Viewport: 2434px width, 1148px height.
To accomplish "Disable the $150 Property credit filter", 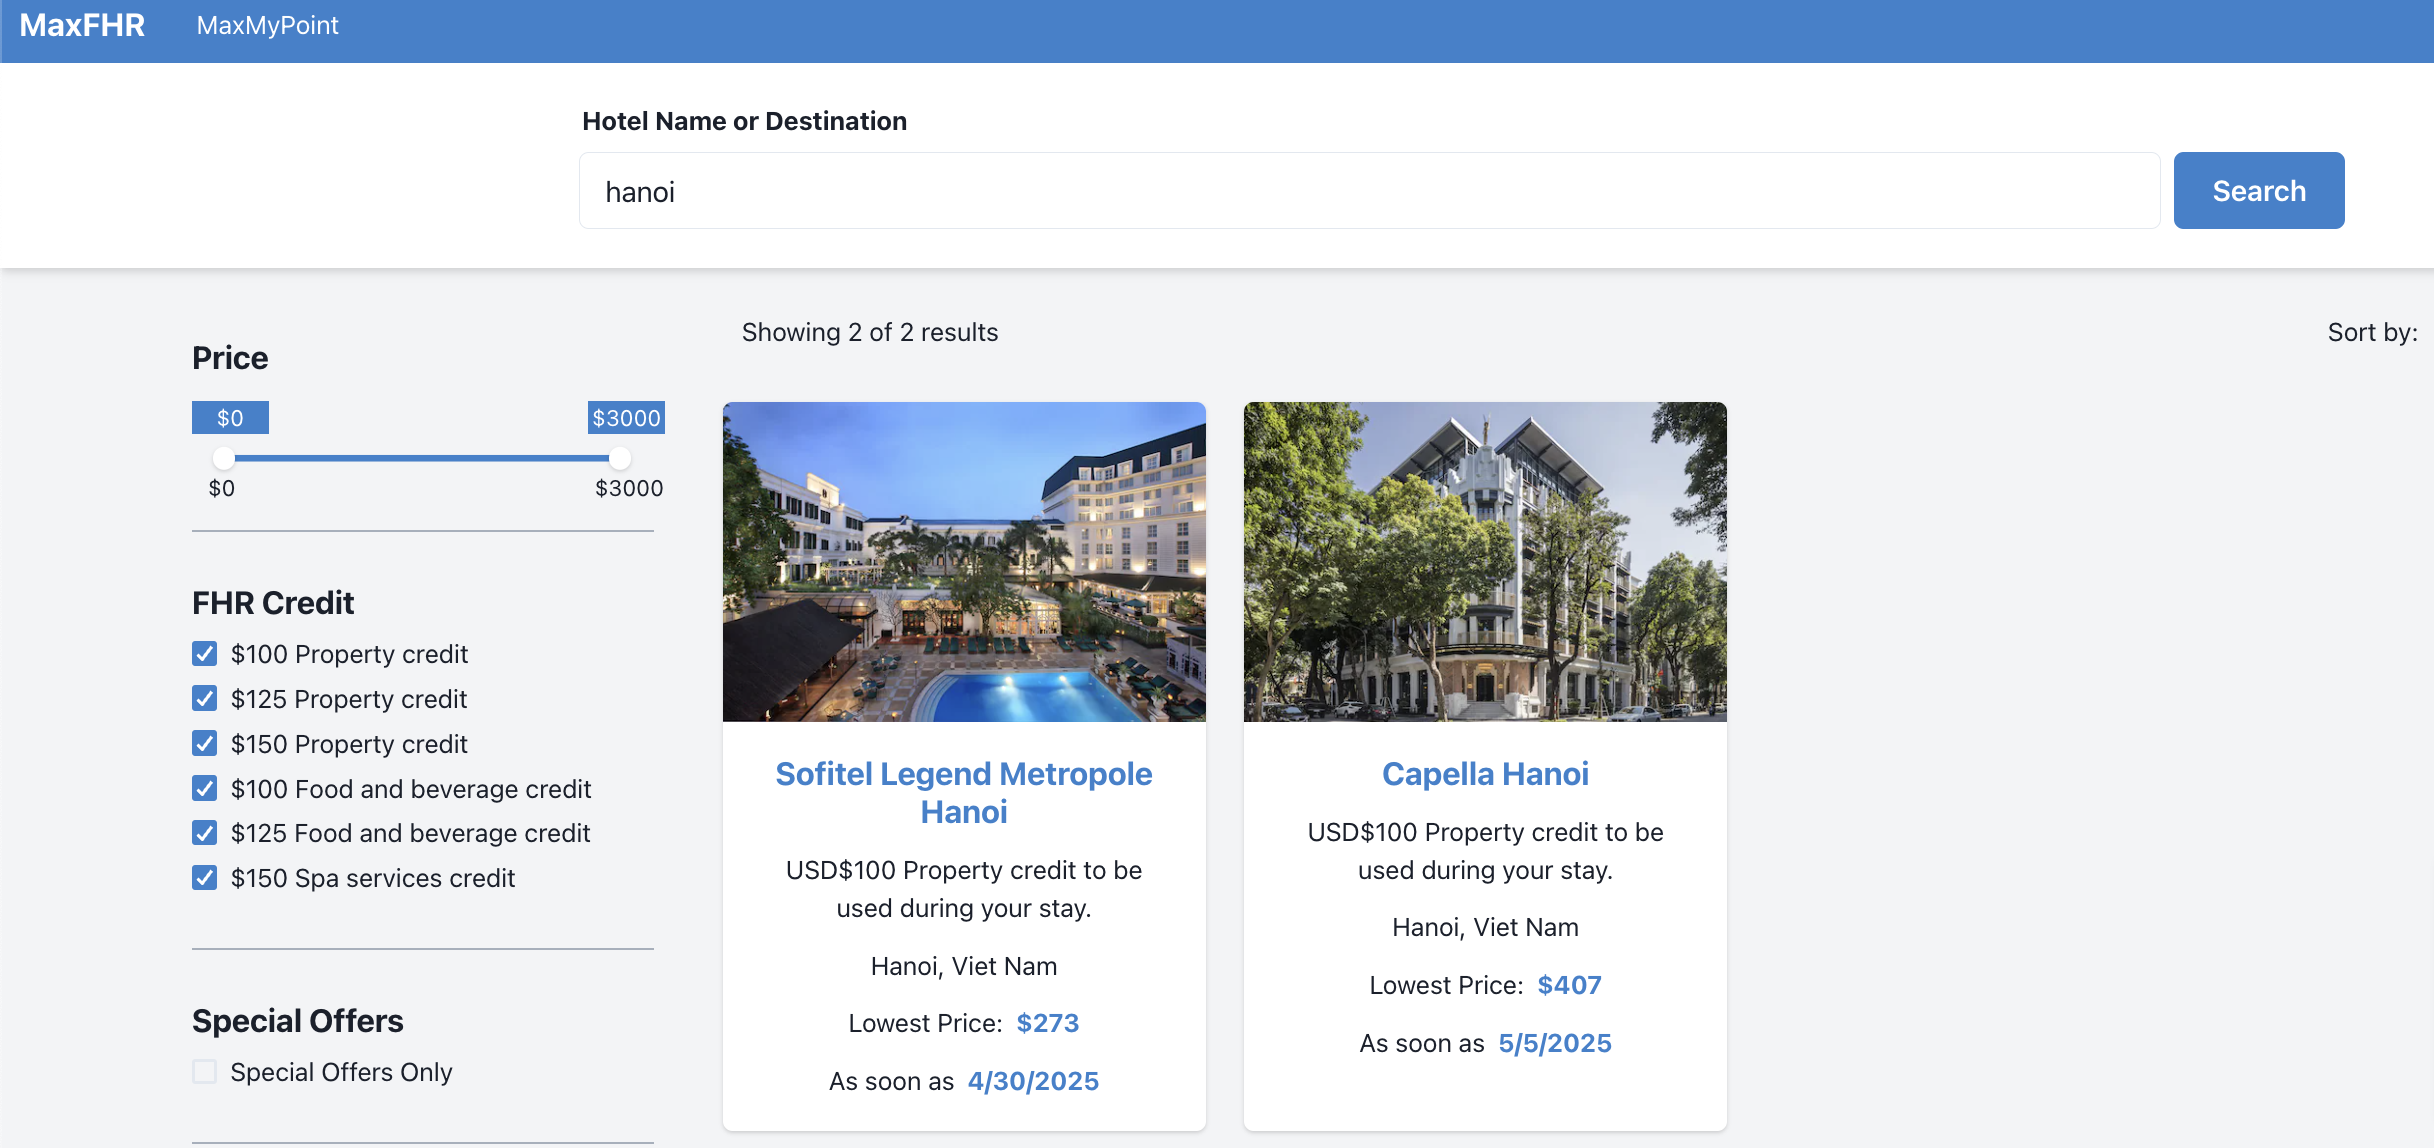I will coord(204,743).
